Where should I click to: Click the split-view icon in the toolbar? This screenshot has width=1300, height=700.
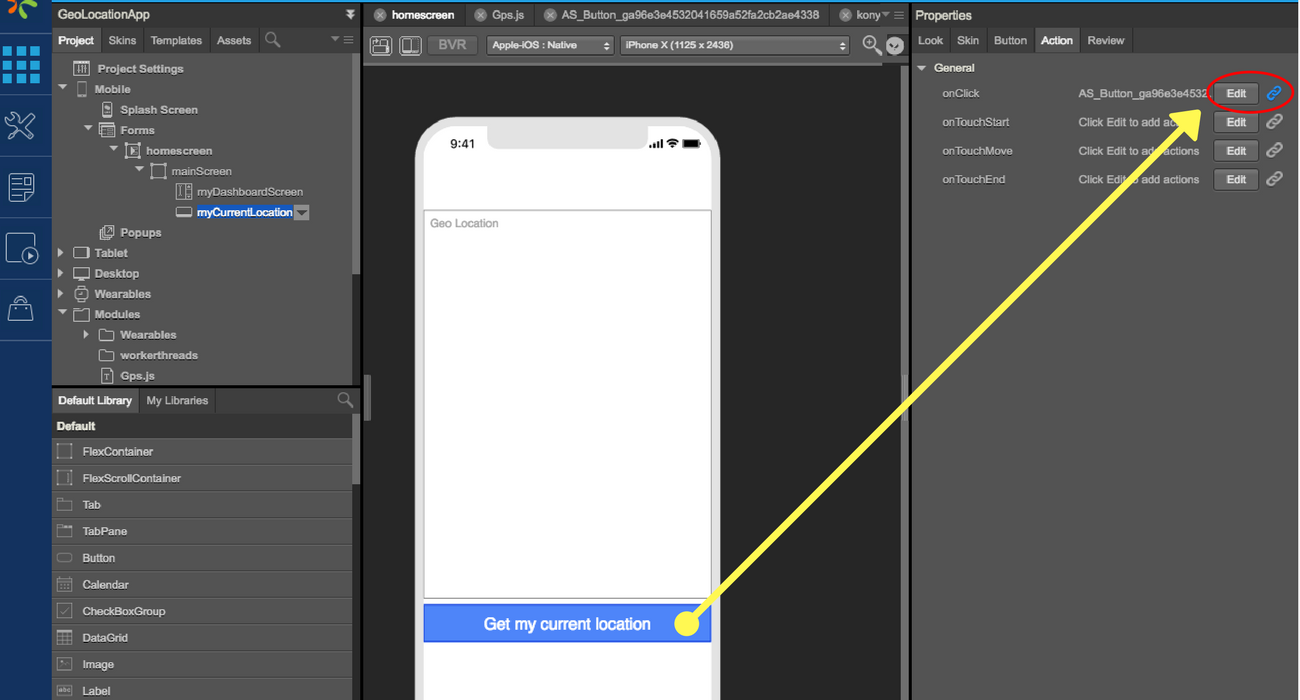[x=410, y=45]
